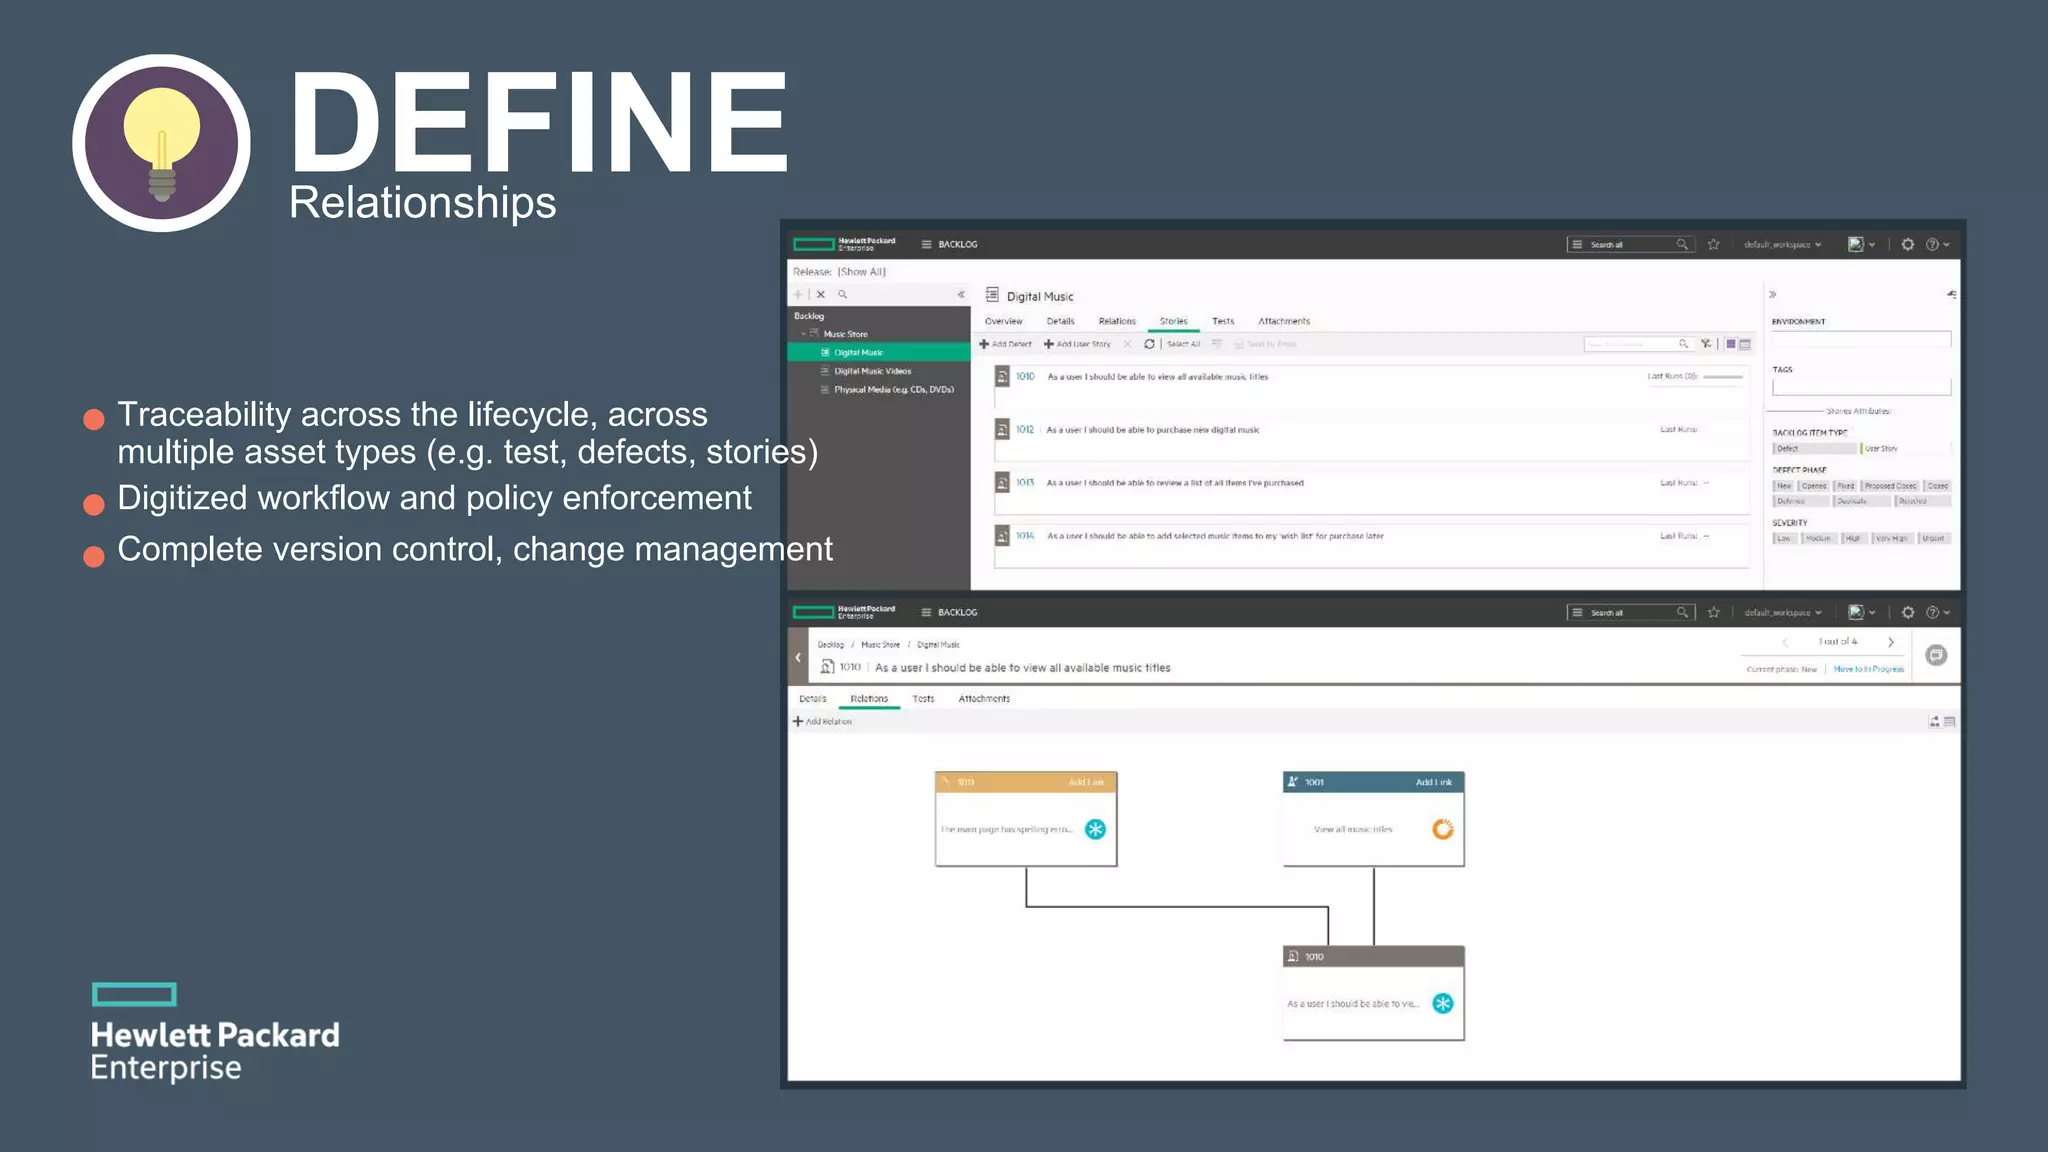The width and height of the screenshot is (2048, 1152).
Task: Click the filter funnel icon in the stories toolbar
Action: coord(1706,344)
